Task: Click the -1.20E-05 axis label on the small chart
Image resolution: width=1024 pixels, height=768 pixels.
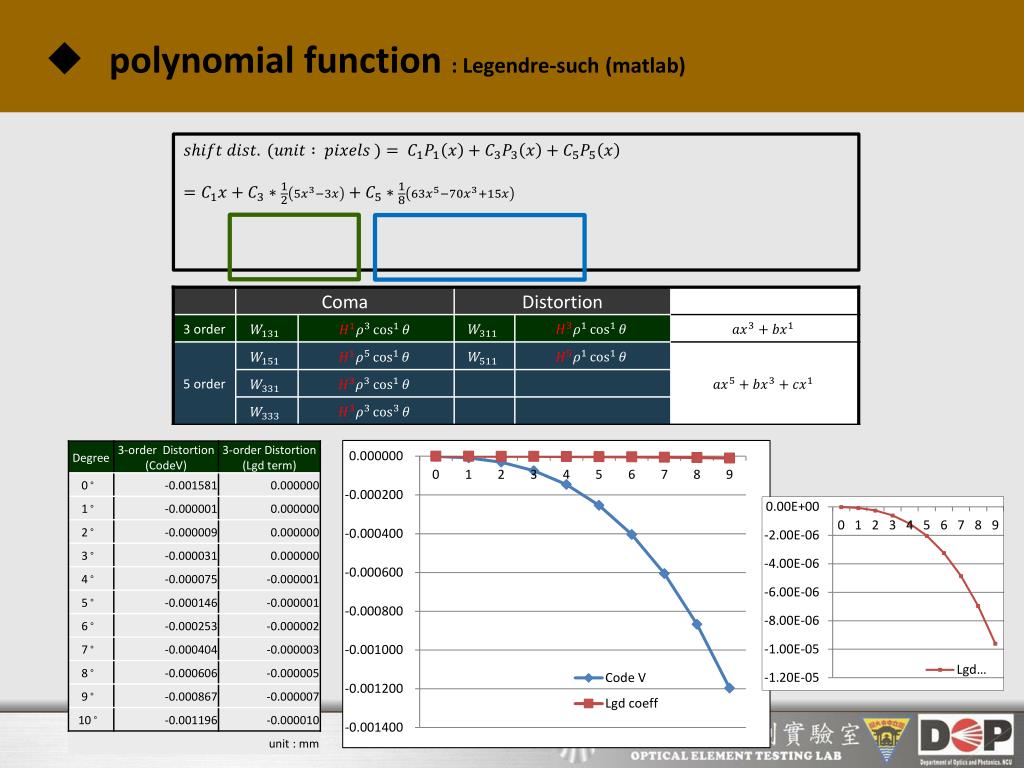Action: coord(792,678)
